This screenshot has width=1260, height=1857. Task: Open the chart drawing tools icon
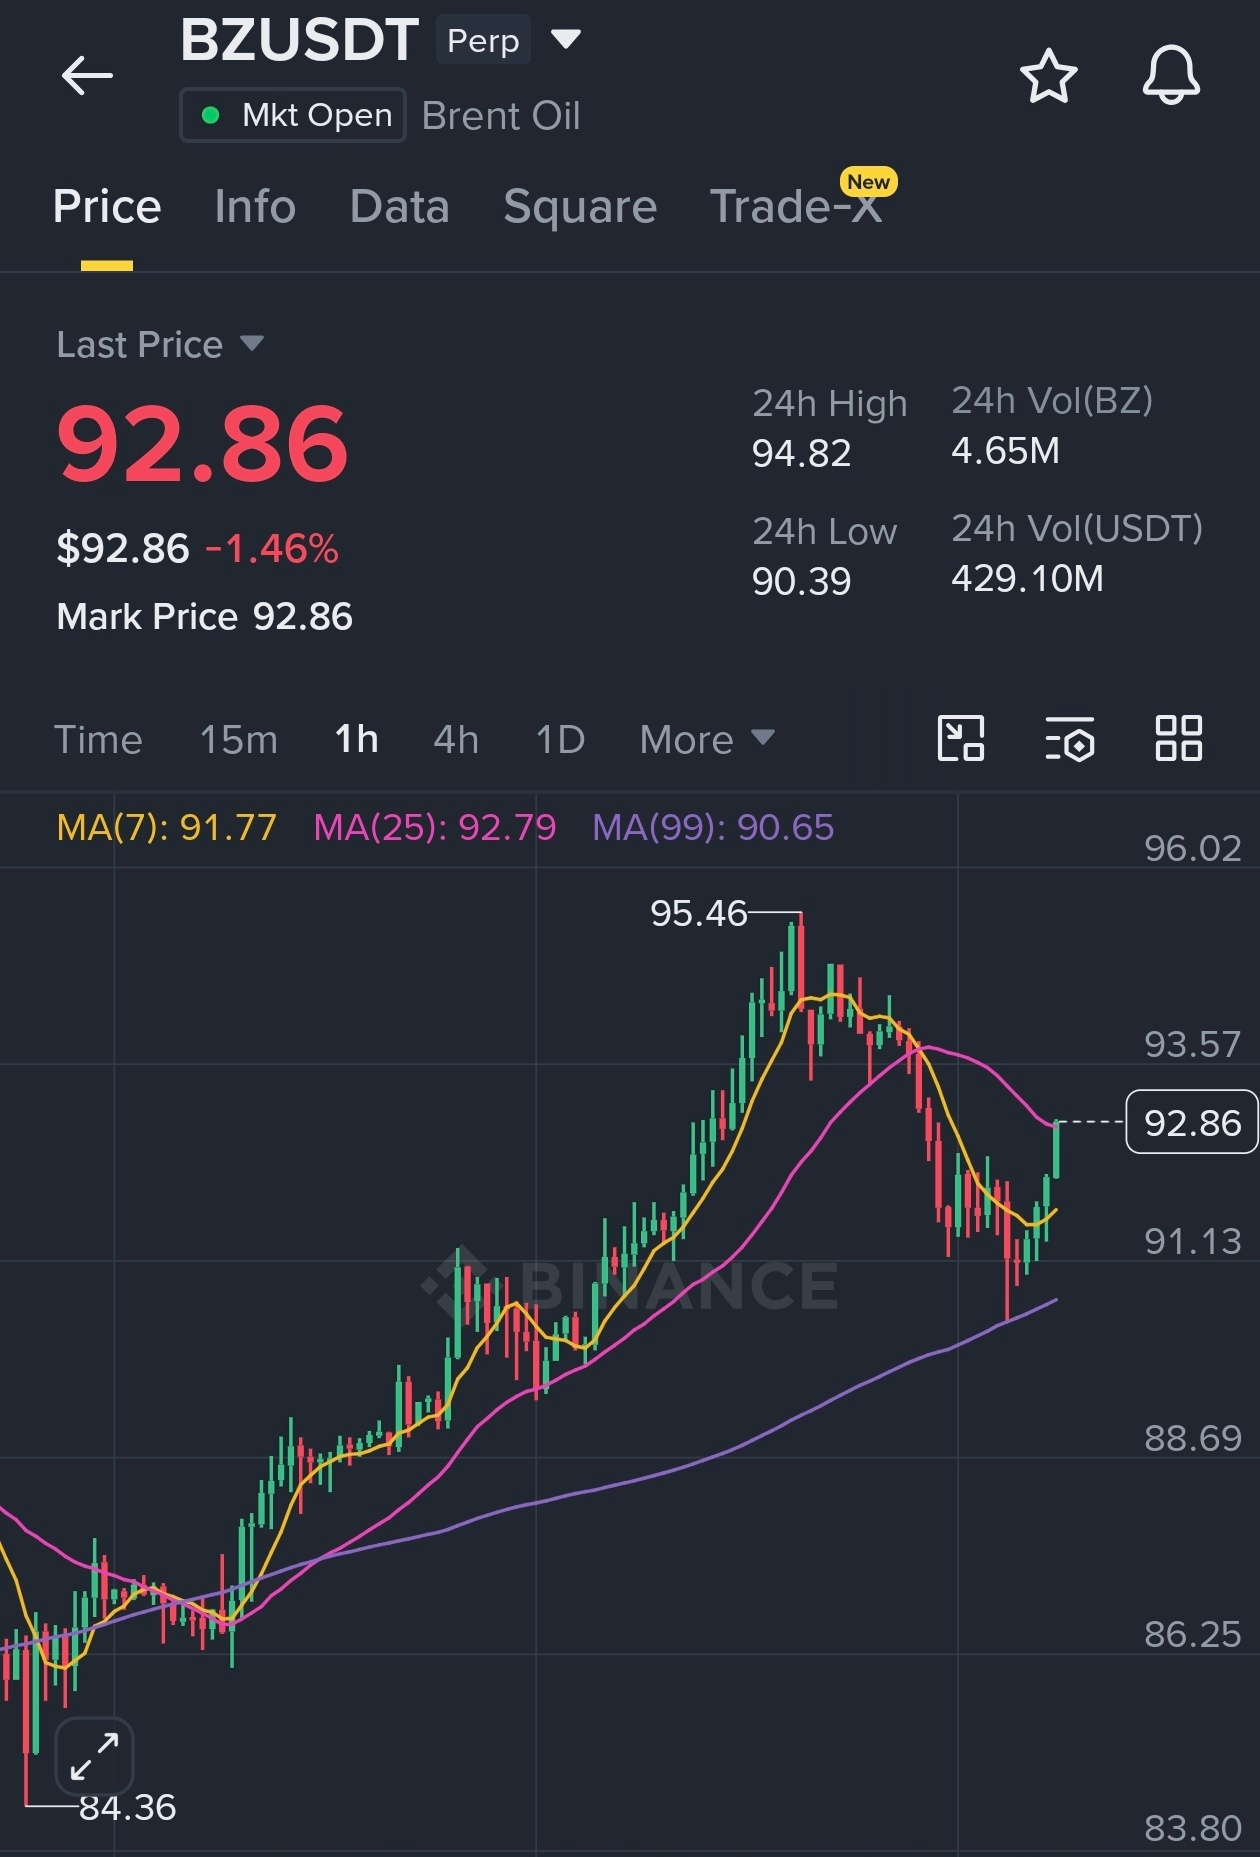pyautogui.click(x=961, y=739)
